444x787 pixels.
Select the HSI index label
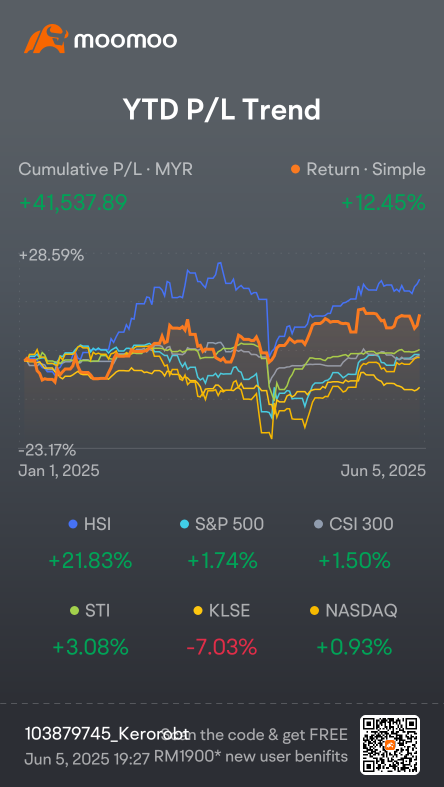[x=98, y=524]
